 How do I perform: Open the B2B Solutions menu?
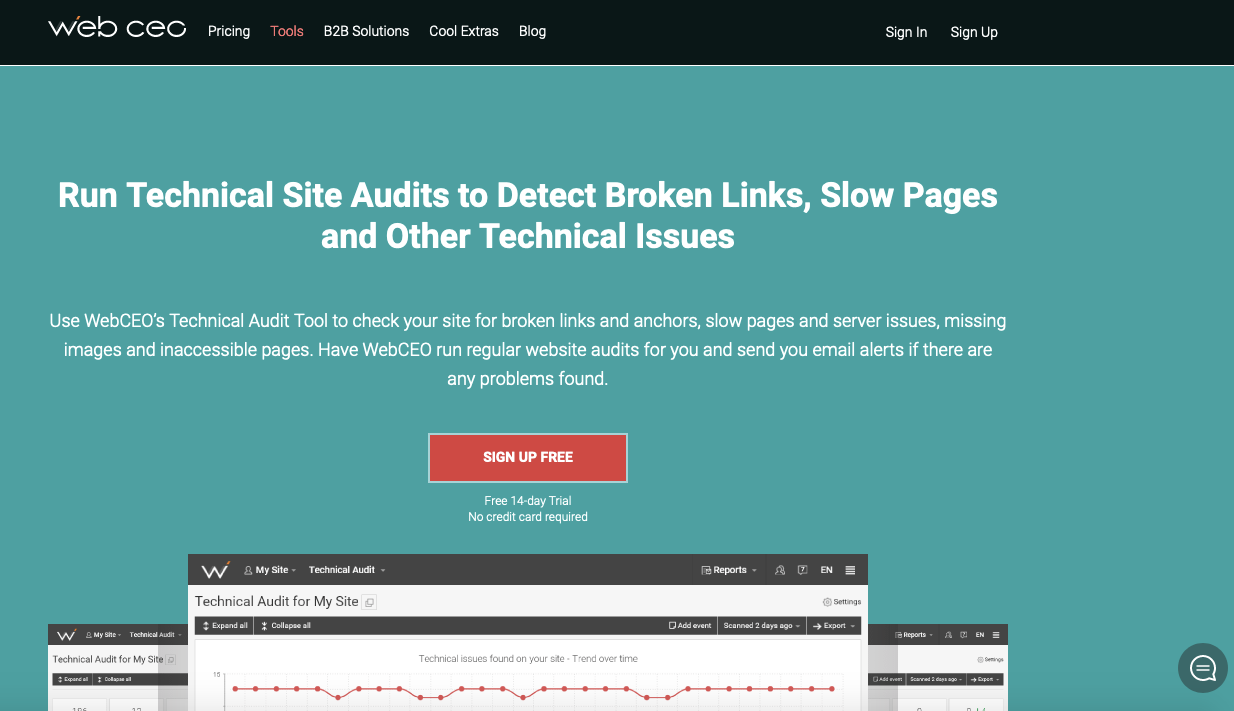click(366, 31)
